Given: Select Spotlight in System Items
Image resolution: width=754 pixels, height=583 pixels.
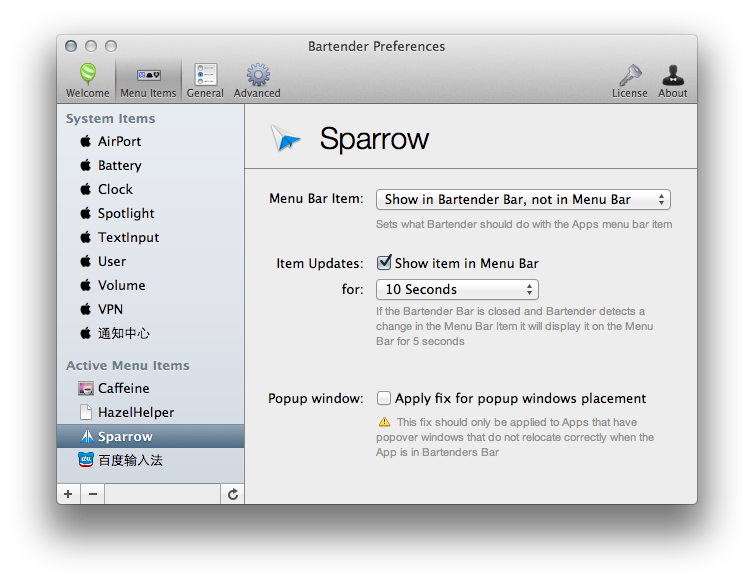Looking at the screenshot, I should pos(126,213).
